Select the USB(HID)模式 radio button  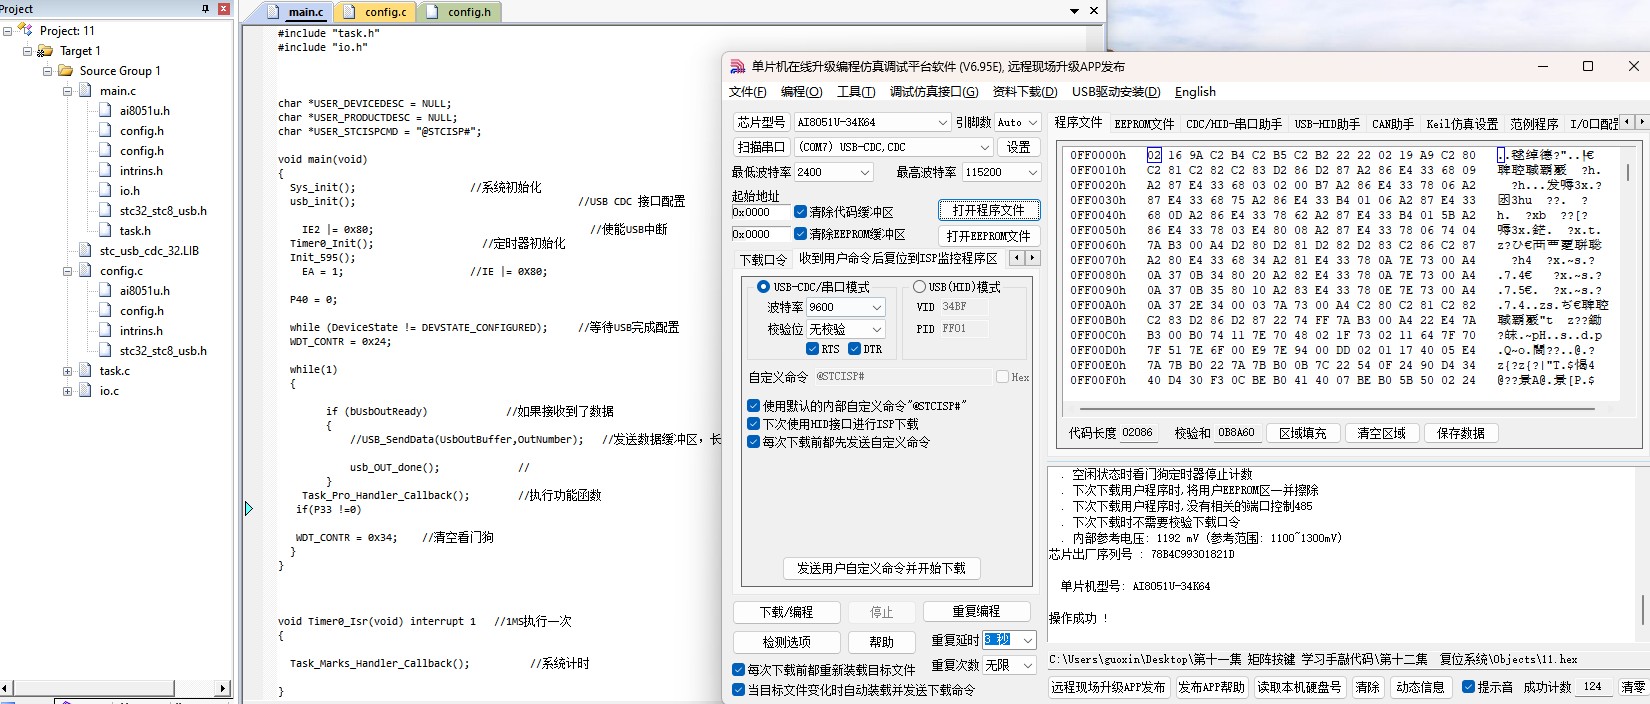[919, 287]
